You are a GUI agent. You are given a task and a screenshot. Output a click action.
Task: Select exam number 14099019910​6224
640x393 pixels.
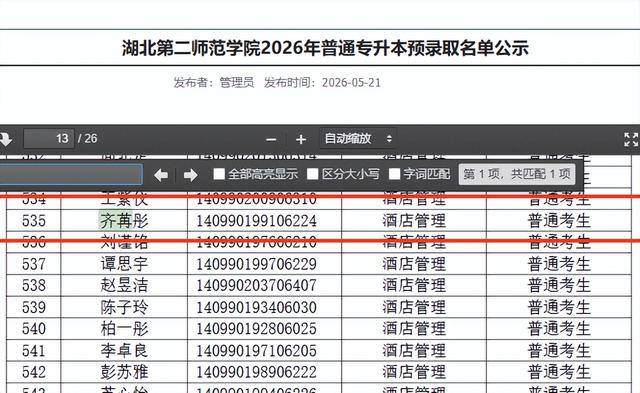click(x=256, y=221)
